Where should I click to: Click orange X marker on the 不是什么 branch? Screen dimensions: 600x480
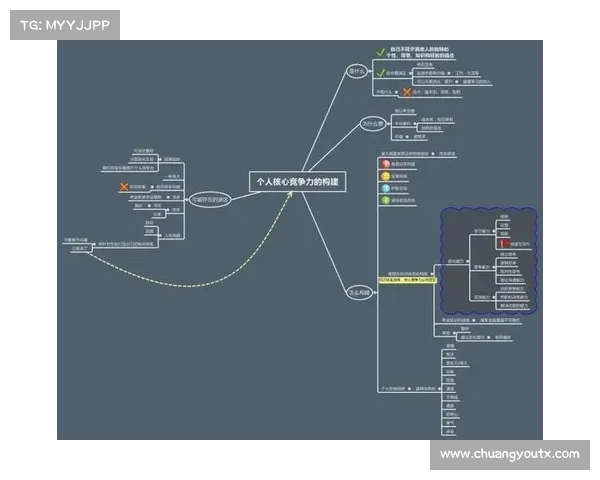(x=407, y=92)
